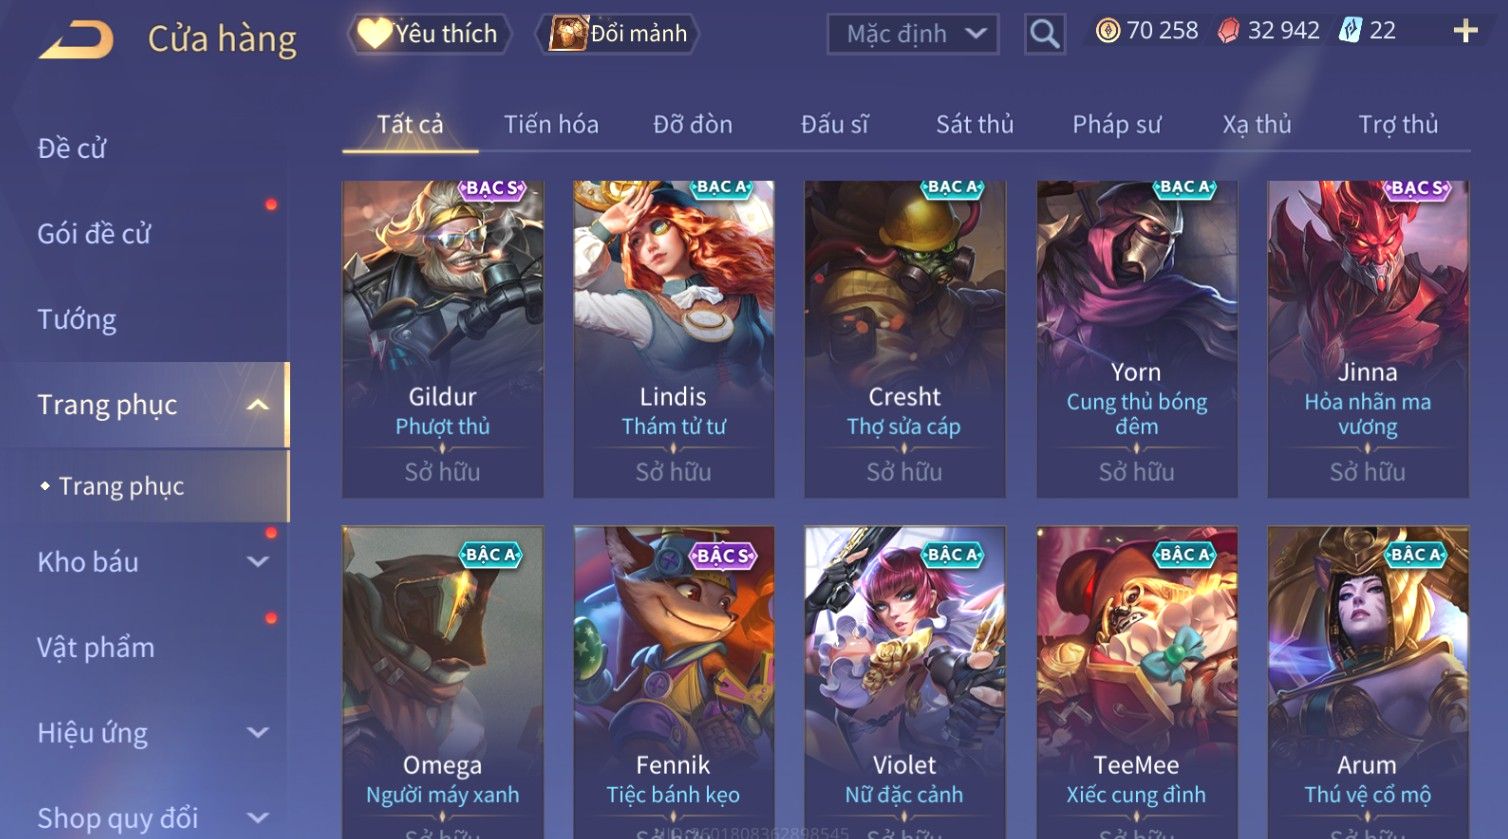The width and height of the screenshot is (1508, 839).
Task: Switch to the Tiến hóa tab
Action: [x=551, y=124]
